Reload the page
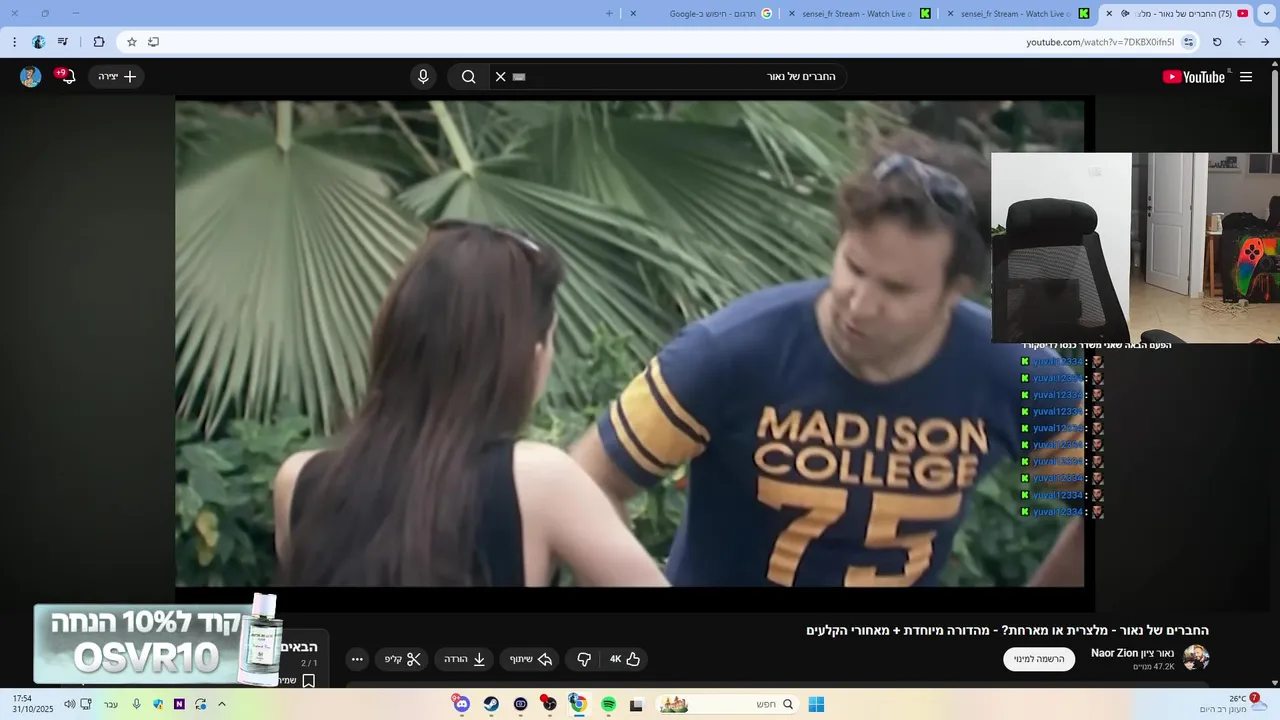This screenshot has height=720, width=1280. [x=1217, y=42]
